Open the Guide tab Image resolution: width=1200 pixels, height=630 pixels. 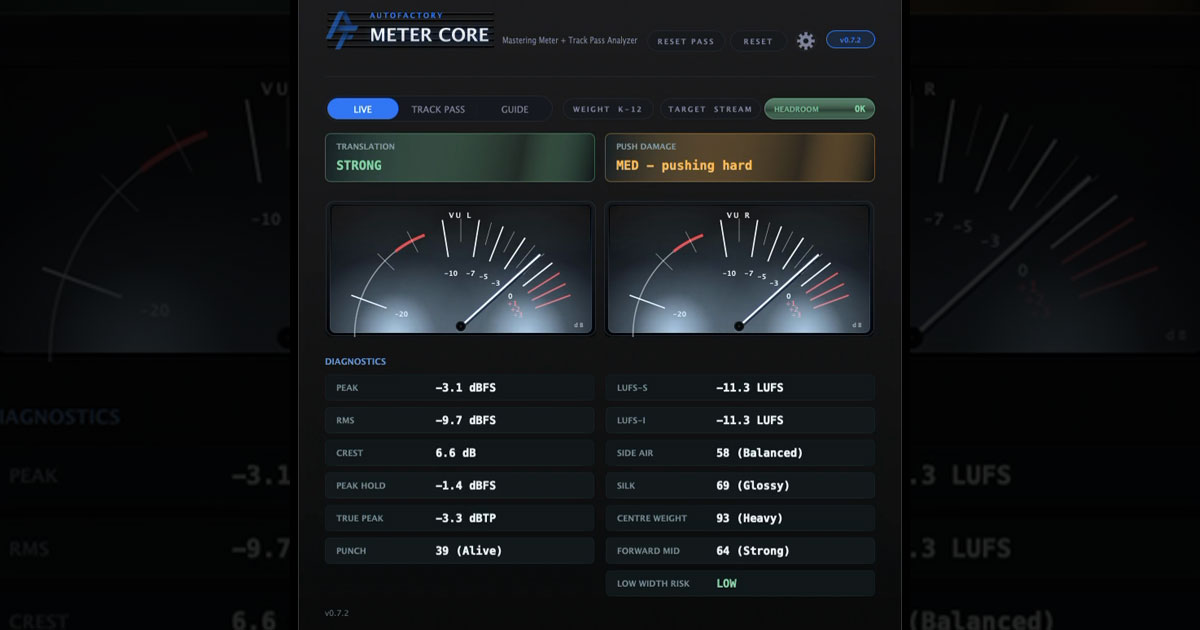coord(515,109)
